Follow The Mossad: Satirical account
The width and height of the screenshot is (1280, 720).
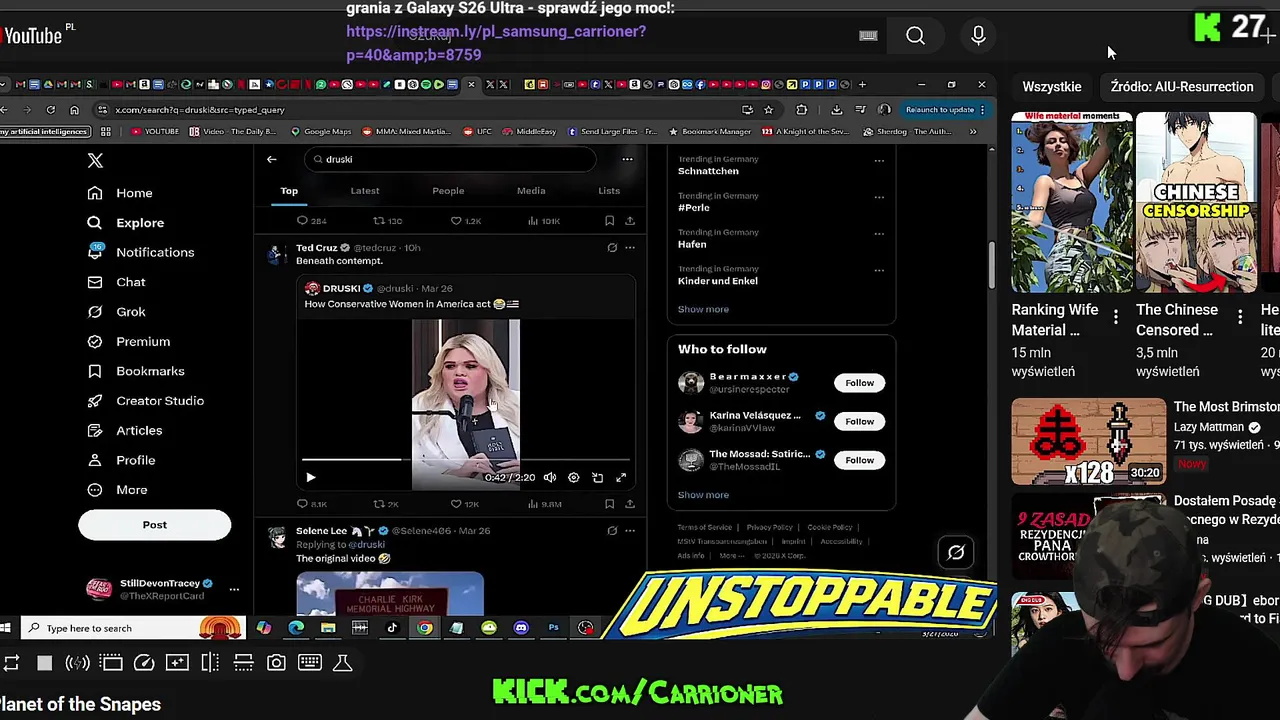click(859, 460)
